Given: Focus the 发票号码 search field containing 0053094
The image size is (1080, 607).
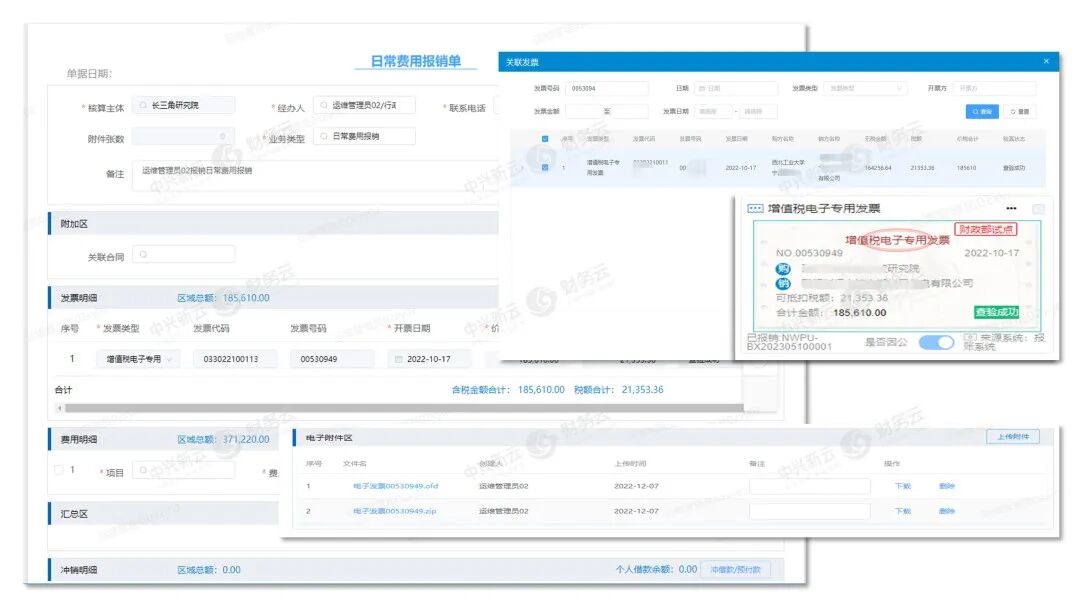Looking at the screenshot, I should pos(607,88).
